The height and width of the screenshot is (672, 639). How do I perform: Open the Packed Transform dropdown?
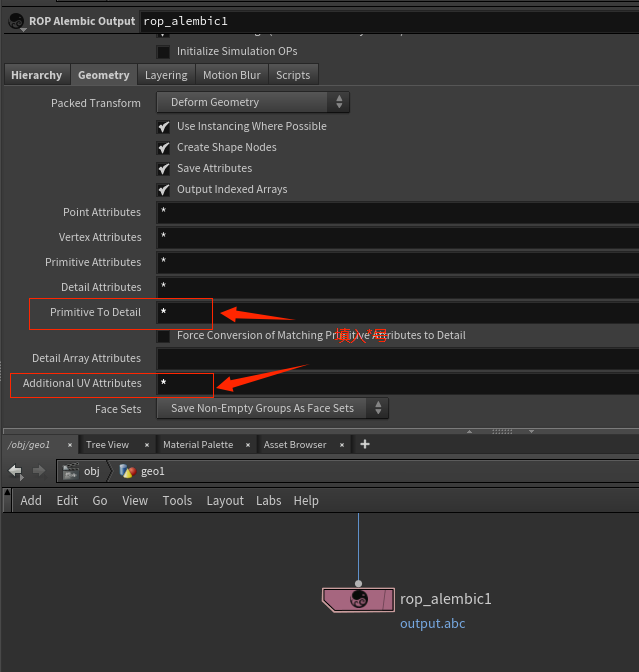pos(253,102)
